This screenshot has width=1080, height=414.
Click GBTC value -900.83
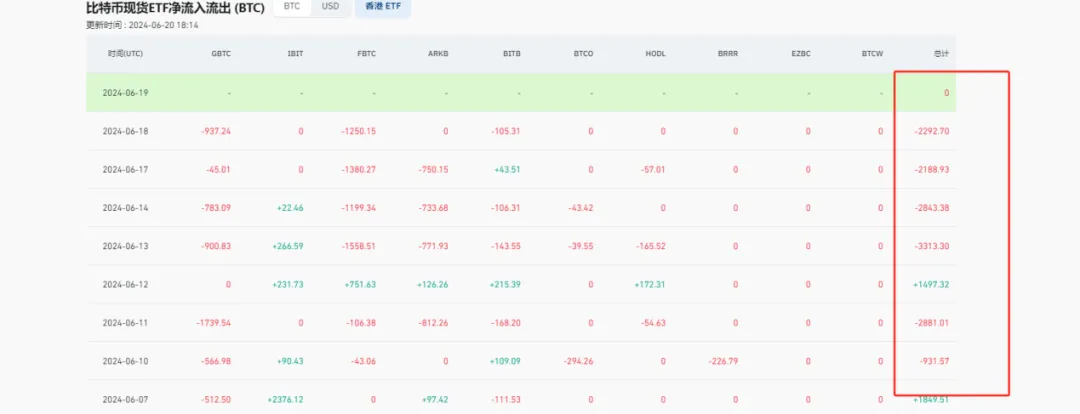point(217,246)
